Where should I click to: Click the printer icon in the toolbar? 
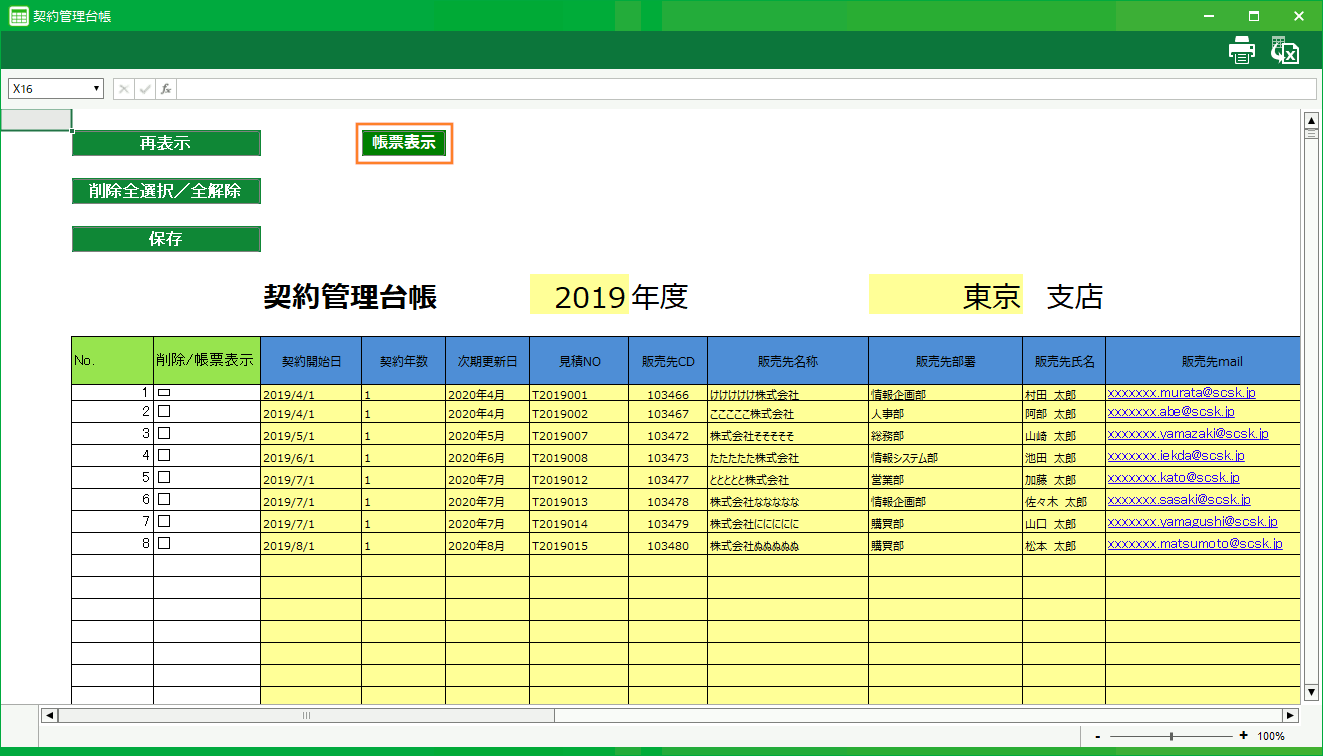[1241, 50]
